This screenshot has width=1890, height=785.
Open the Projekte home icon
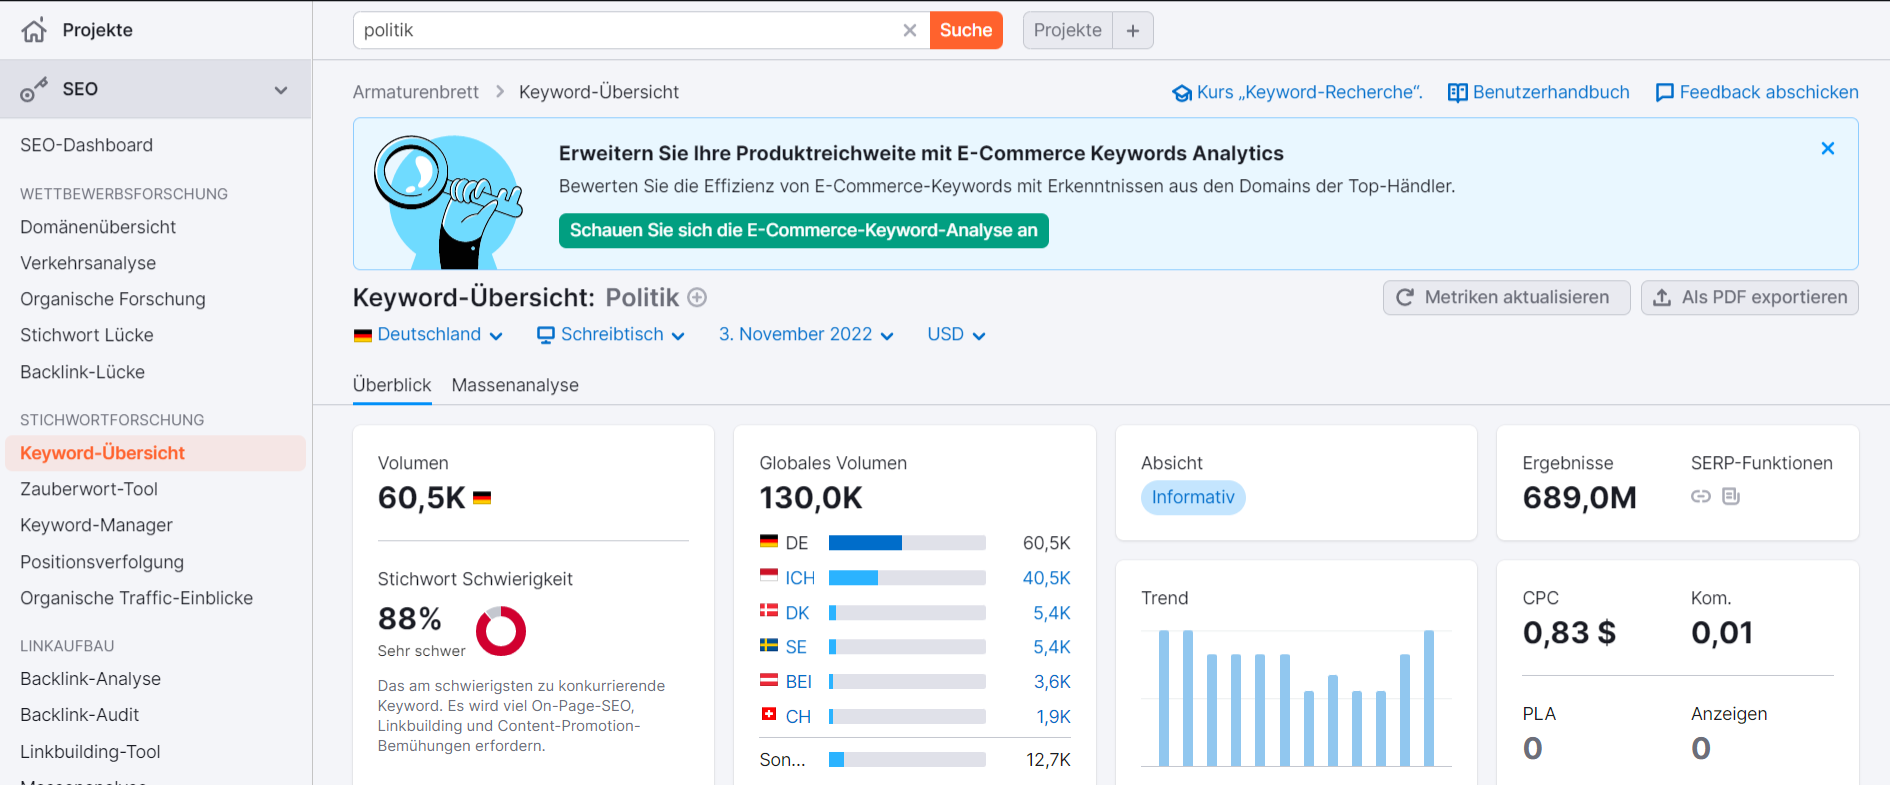click(x=34, y=30)
